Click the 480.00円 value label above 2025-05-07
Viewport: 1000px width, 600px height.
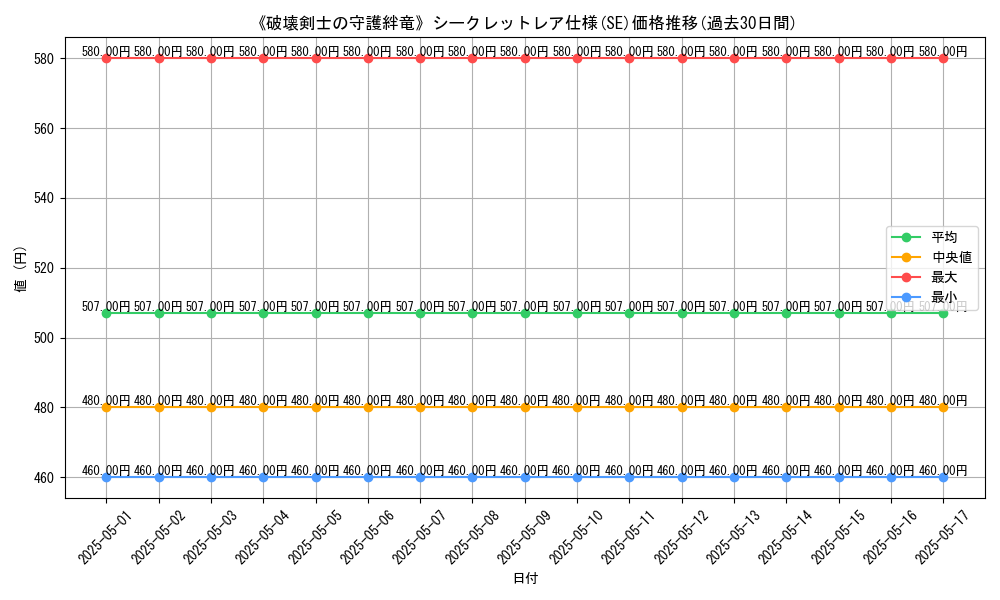pos(420,400)
